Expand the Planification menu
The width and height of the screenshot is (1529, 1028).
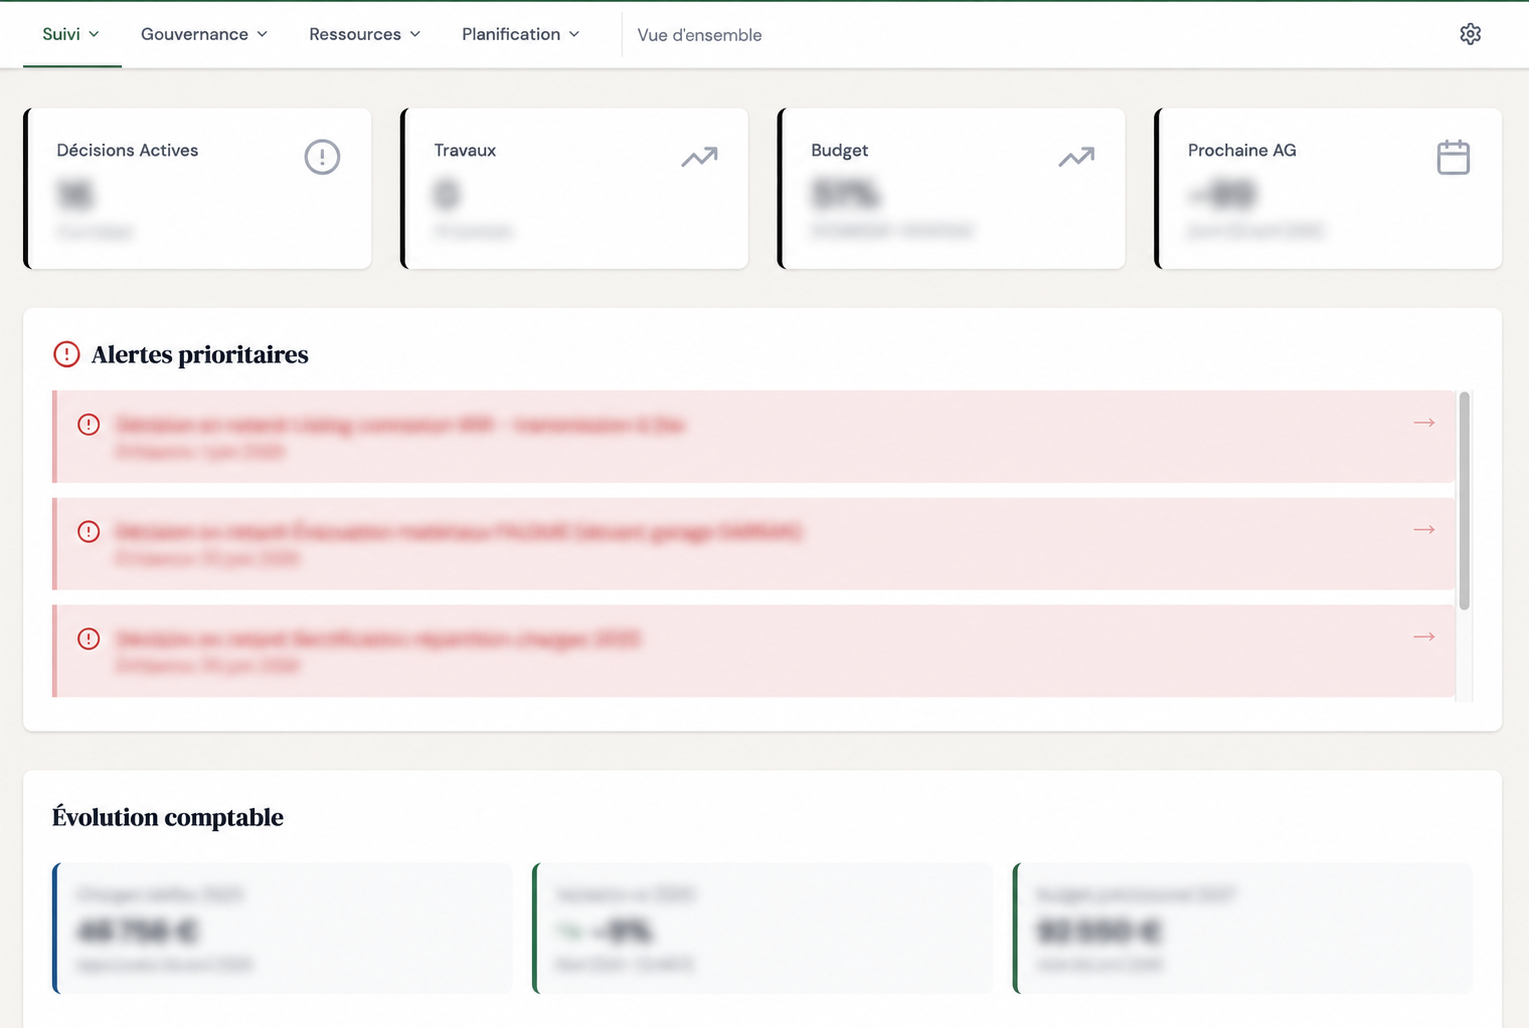[x=521, y=34]
